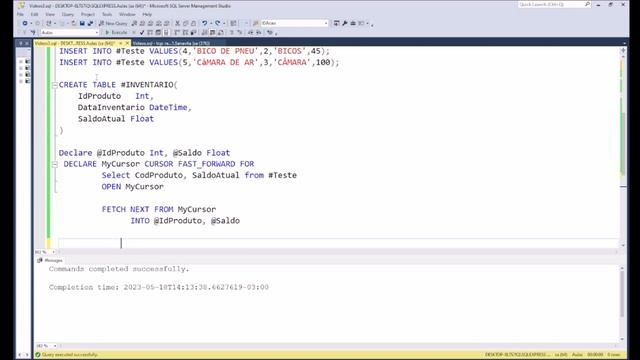Click the Completion time message line
This screenshot has height=360, width=640.
(x=159, y=287)
